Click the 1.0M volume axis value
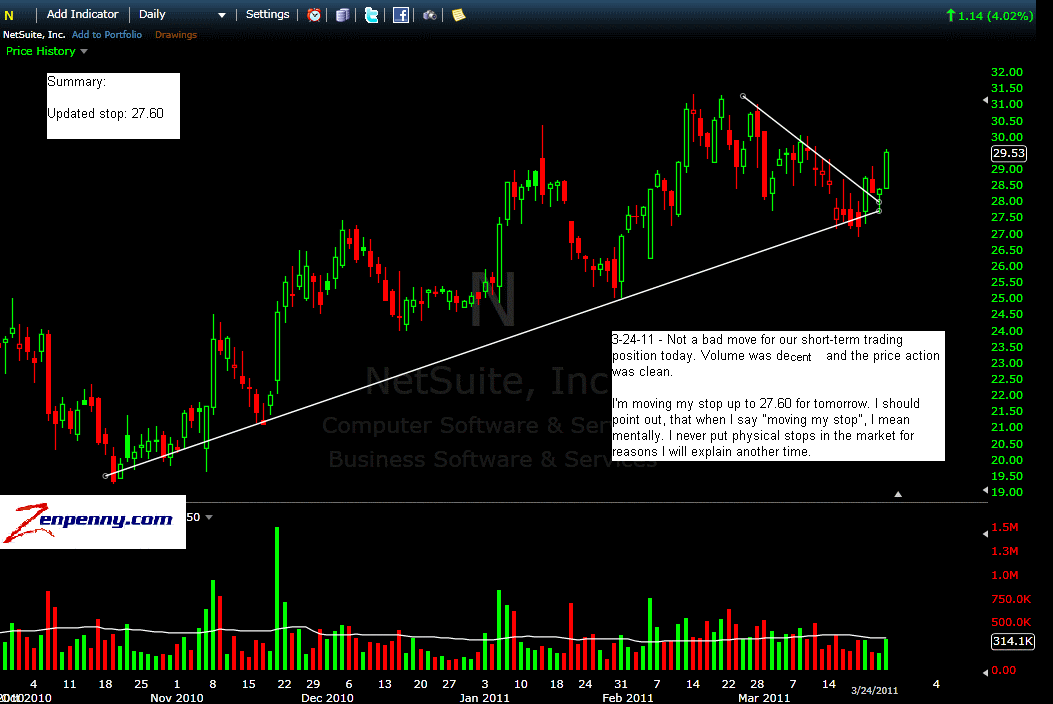Viewport: 1053px width, 704px height. [1005, 575]
